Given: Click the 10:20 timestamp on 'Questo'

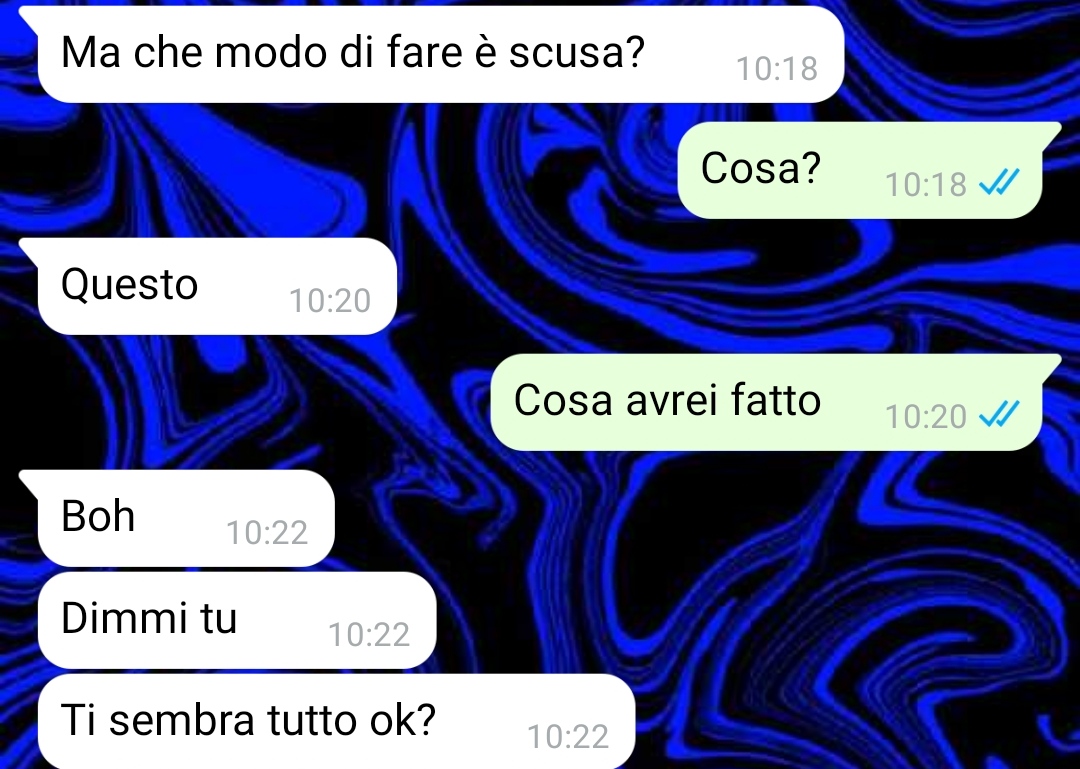Looking at the screenshot, I should (330, 301).
